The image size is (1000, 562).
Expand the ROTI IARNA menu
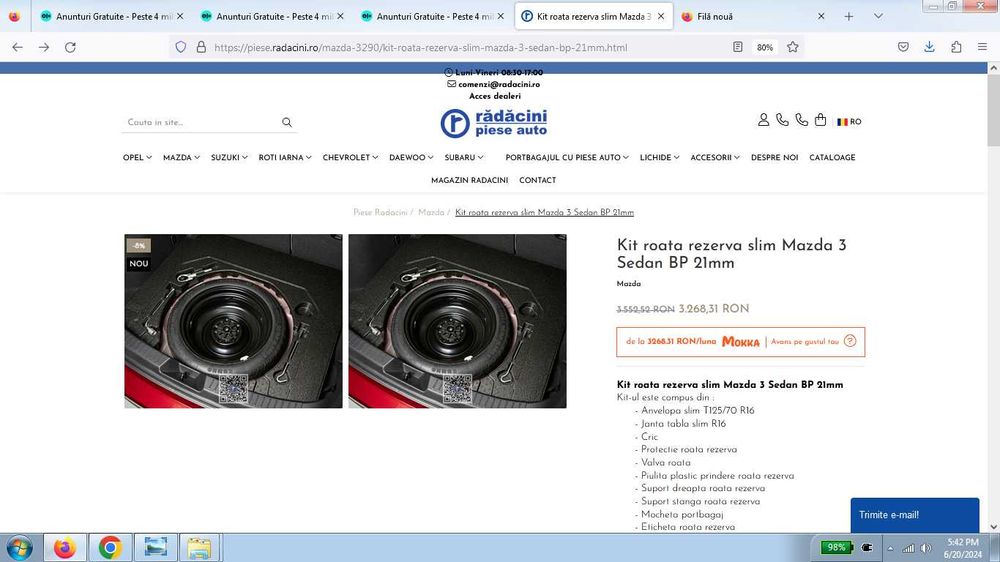coord(284,158)
